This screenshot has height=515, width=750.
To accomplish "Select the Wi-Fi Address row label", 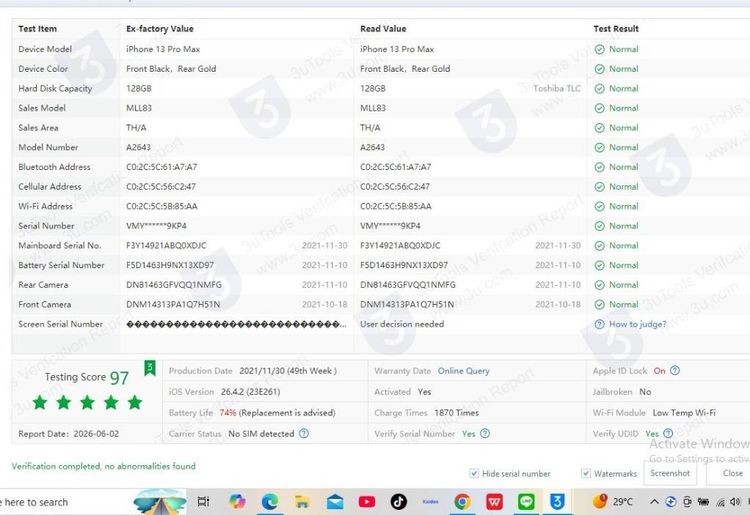I will [45, 206].
